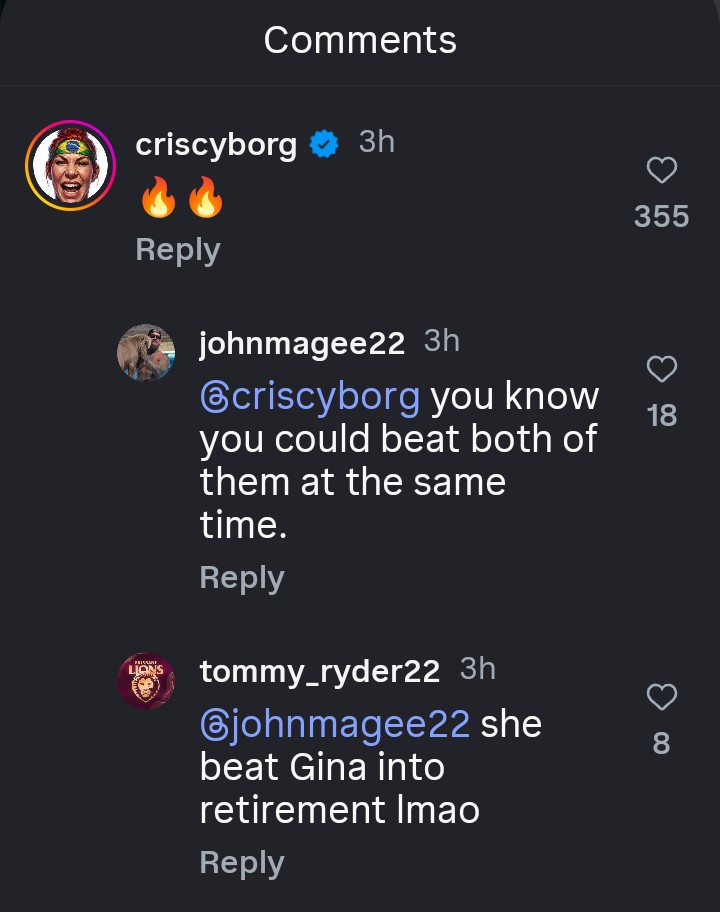The height and width of the screenshot is (912, 720).
Task: Click criscyborg's verified badge
Action: tap(323, 145)
